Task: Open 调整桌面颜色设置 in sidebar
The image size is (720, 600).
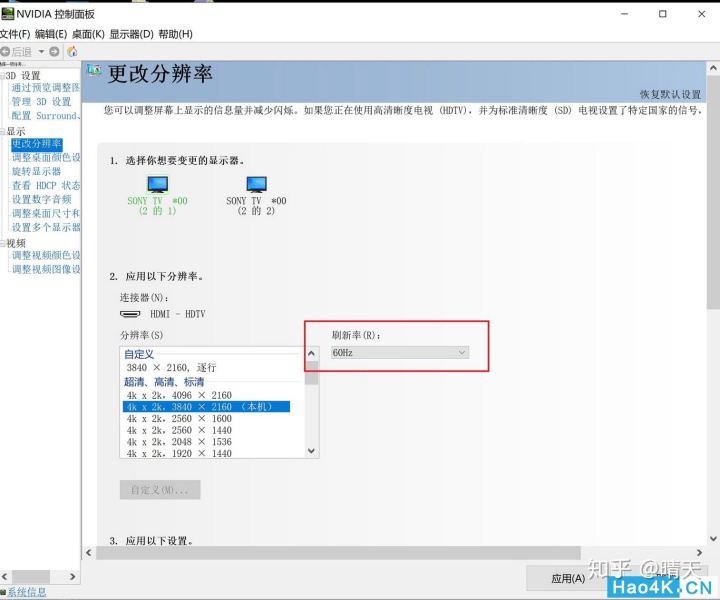Action: click(45, 157)
